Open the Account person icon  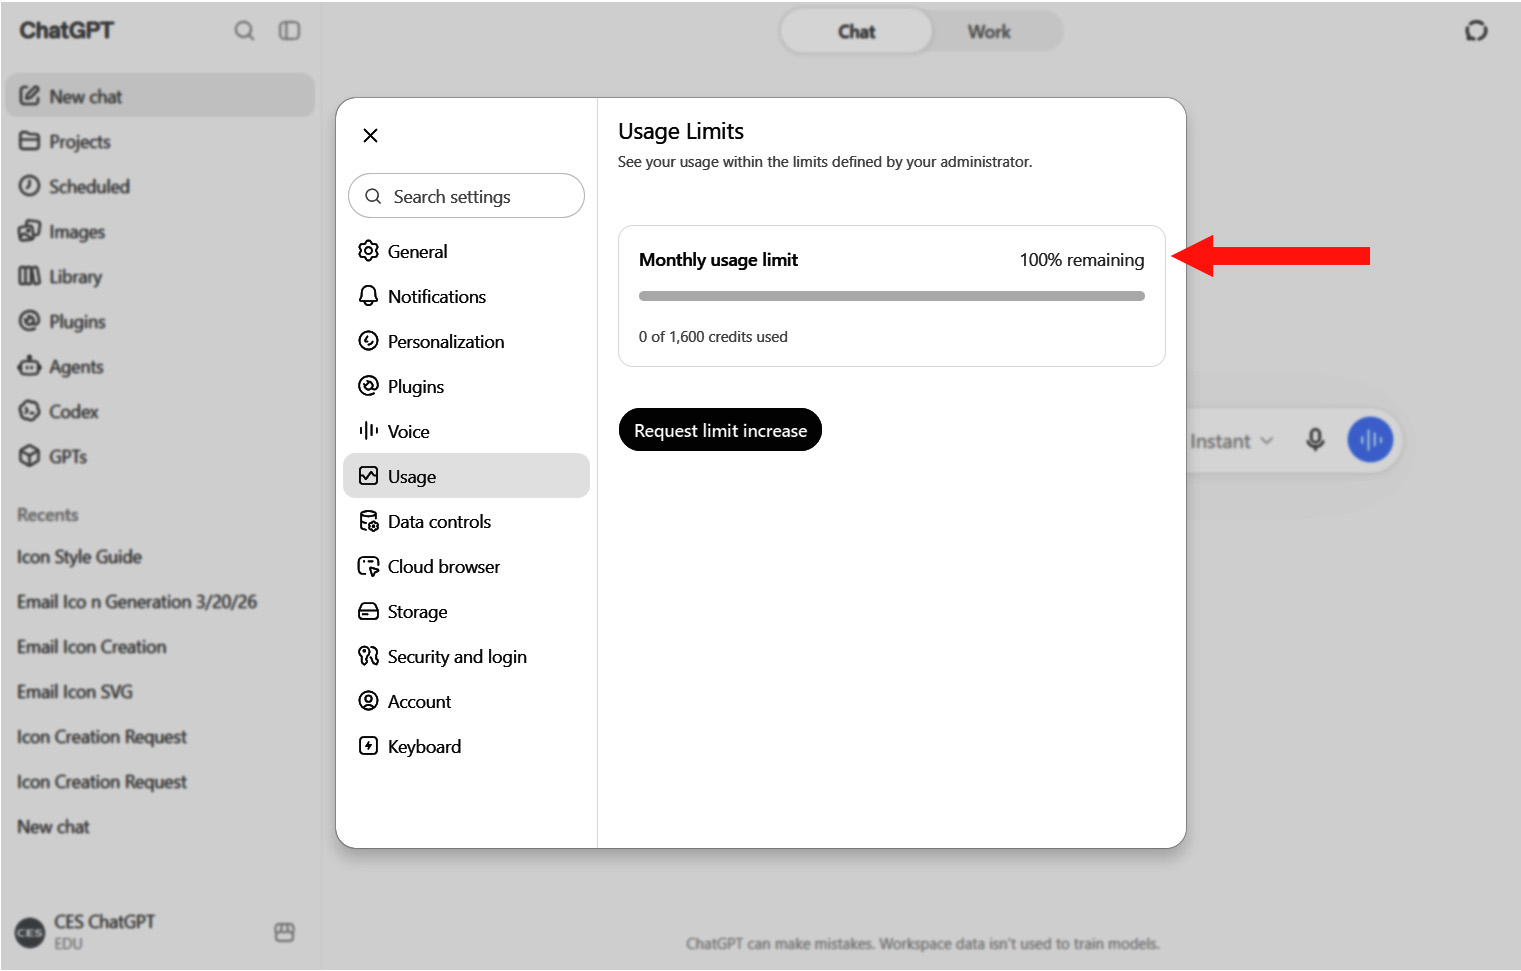[368, 701]
